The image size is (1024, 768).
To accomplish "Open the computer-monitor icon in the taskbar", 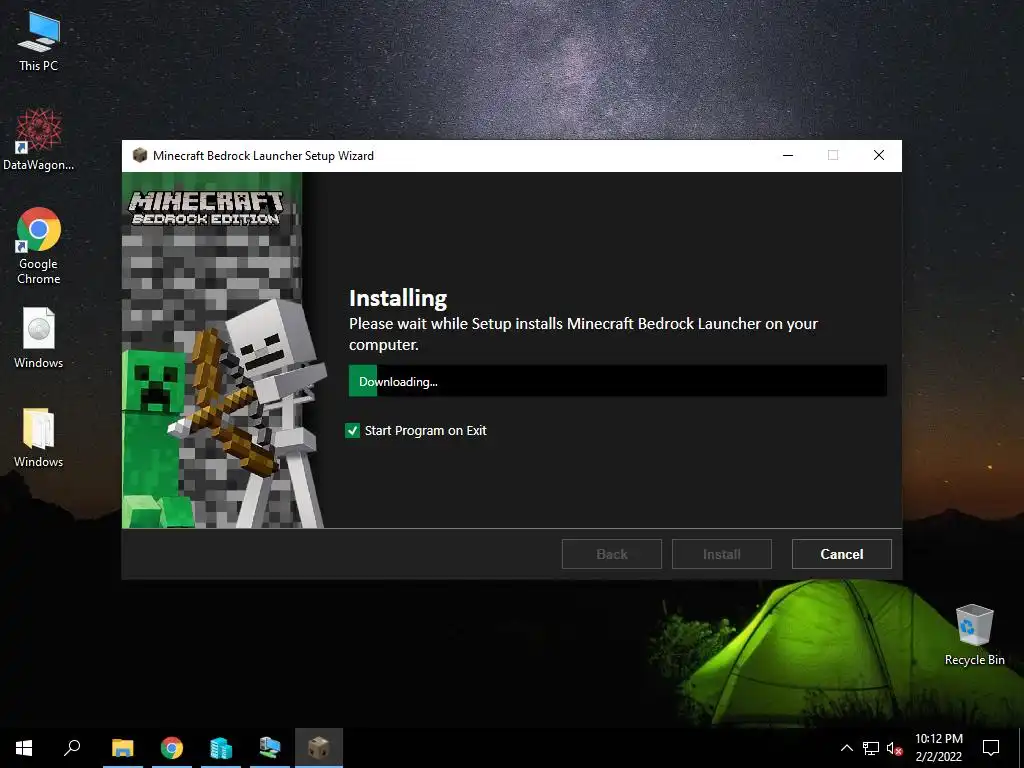I will coord(270,748).
